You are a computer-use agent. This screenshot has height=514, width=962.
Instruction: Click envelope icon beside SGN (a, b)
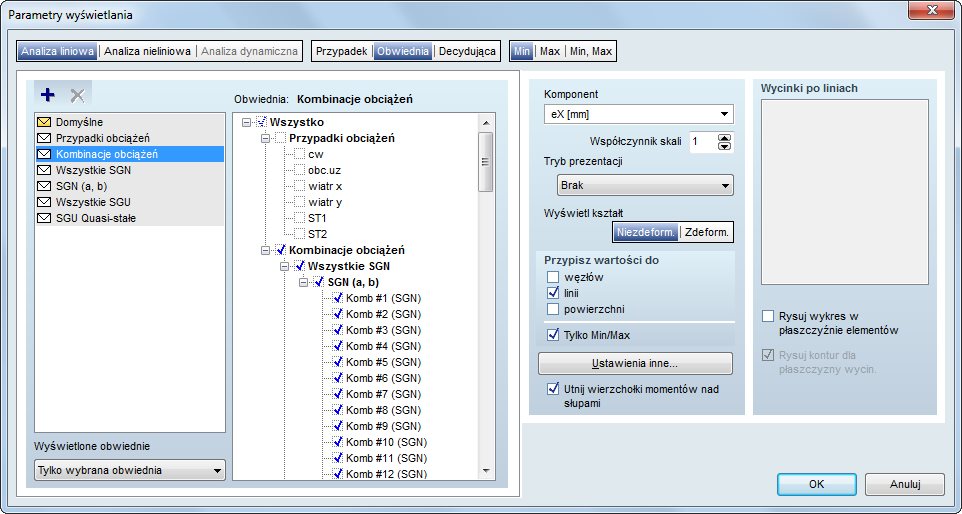click(x=44, y=186)
